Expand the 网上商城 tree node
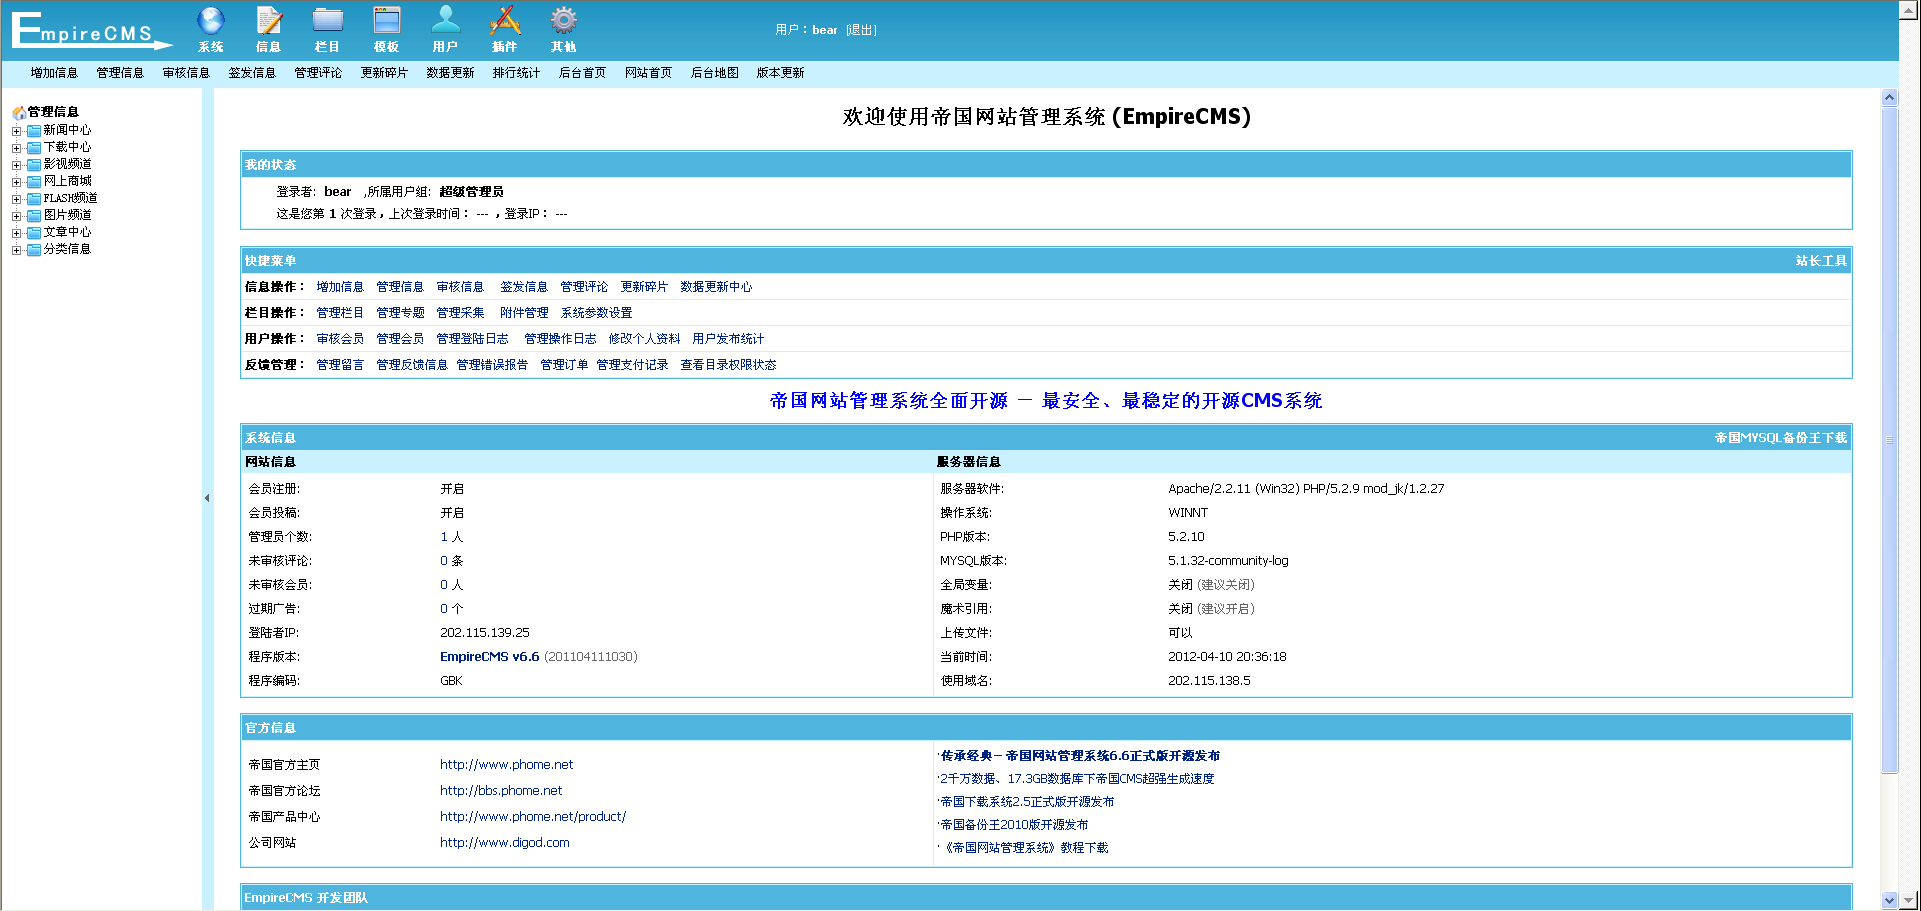Image resolution: width=1921 pixels, height=911 pixels. coord(16,182)
